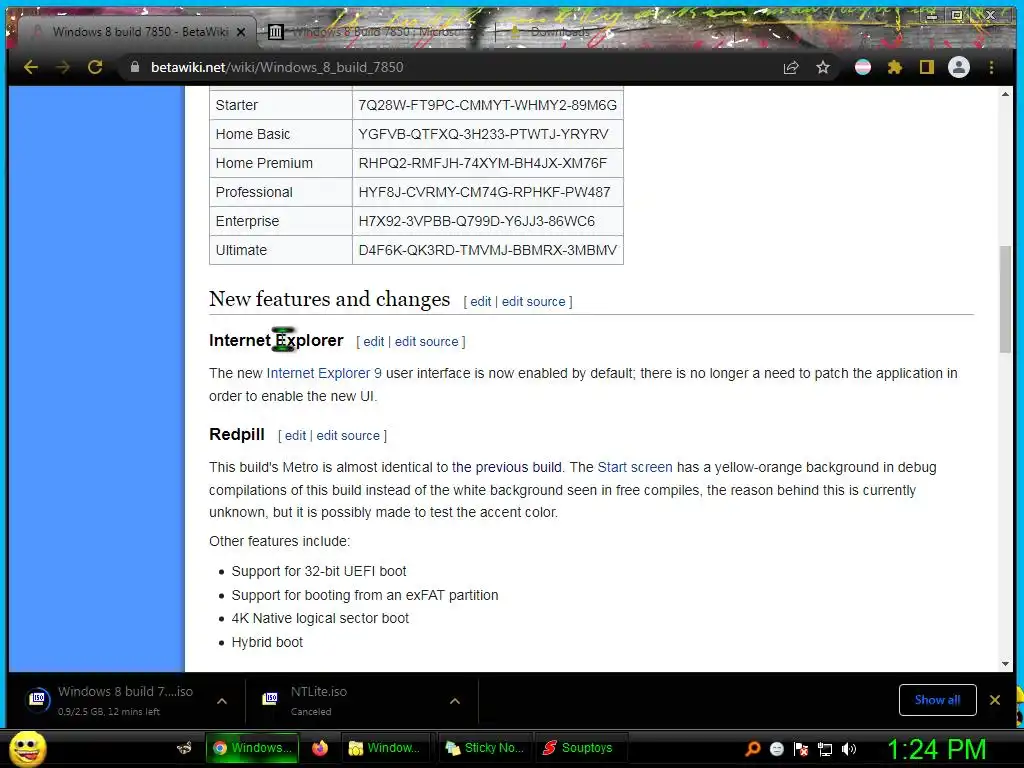Click the vertical scrollbar thumb
Screen dimensions: 1024x768
point(1005,300)
